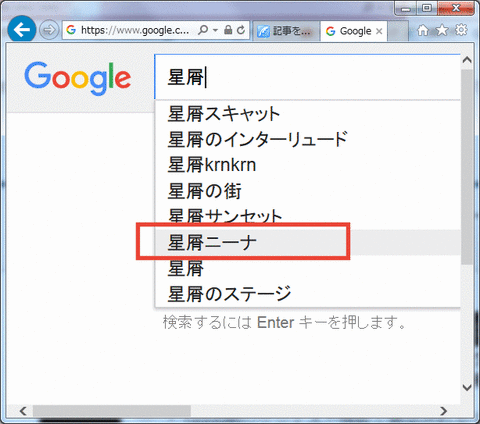Click the vertical scrollbar down arrow

[x=467, y=388]
